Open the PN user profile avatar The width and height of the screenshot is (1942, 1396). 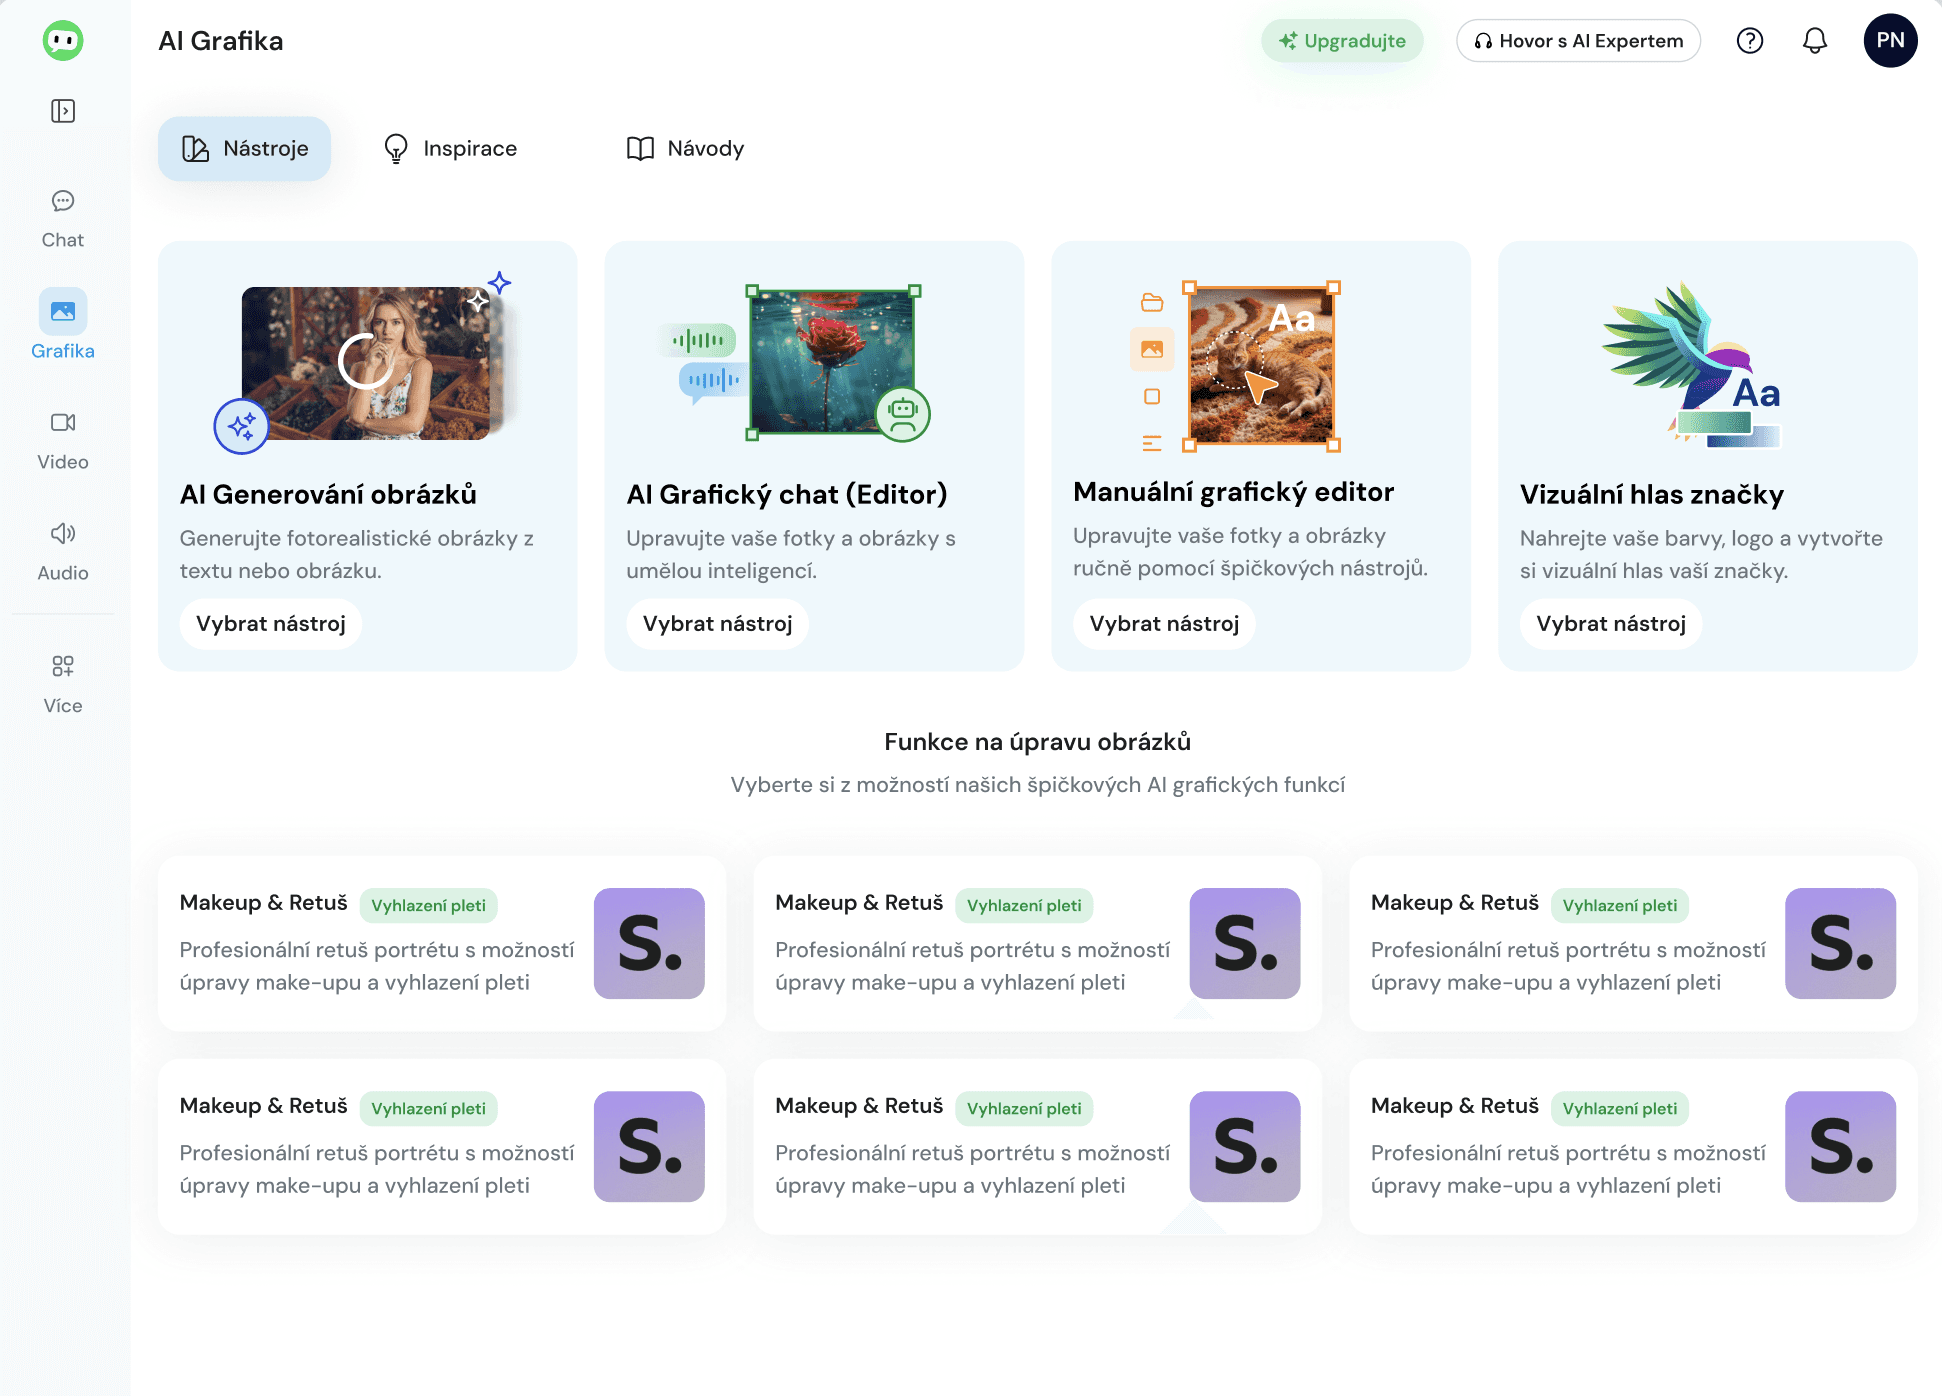pos(1889,41)
